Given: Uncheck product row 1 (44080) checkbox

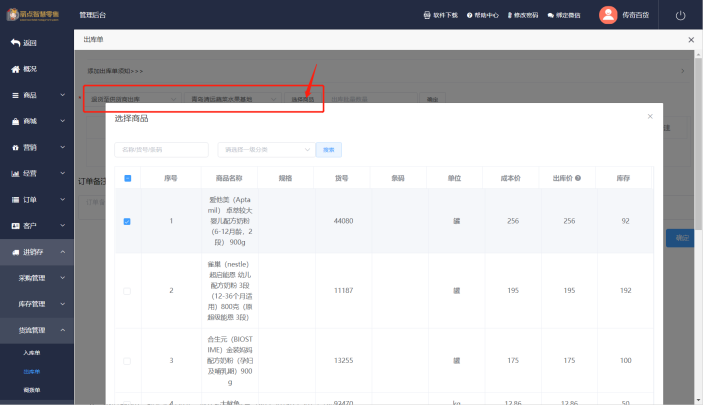Looking at the screenshot, I should (127, 221).
